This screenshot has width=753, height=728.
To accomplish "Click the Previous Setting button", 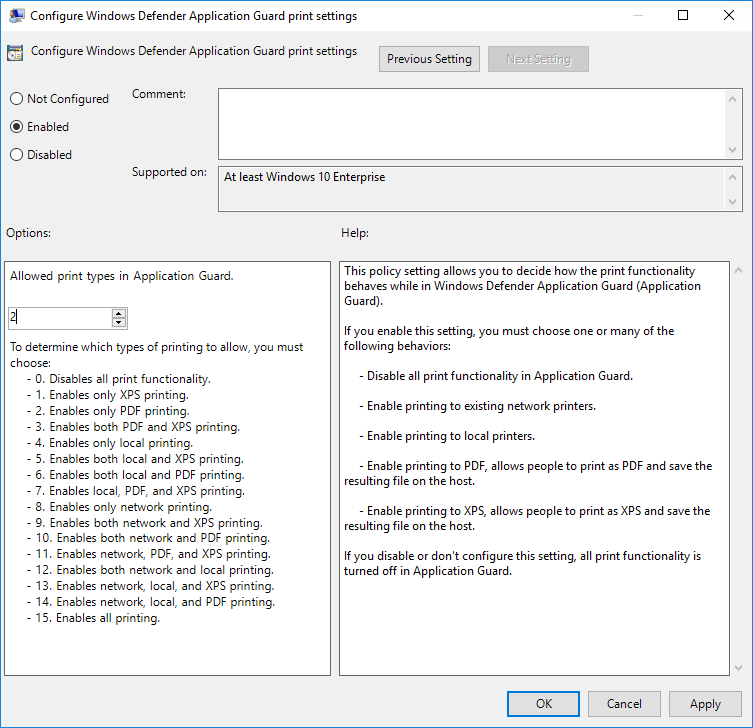I will [429, 59].
